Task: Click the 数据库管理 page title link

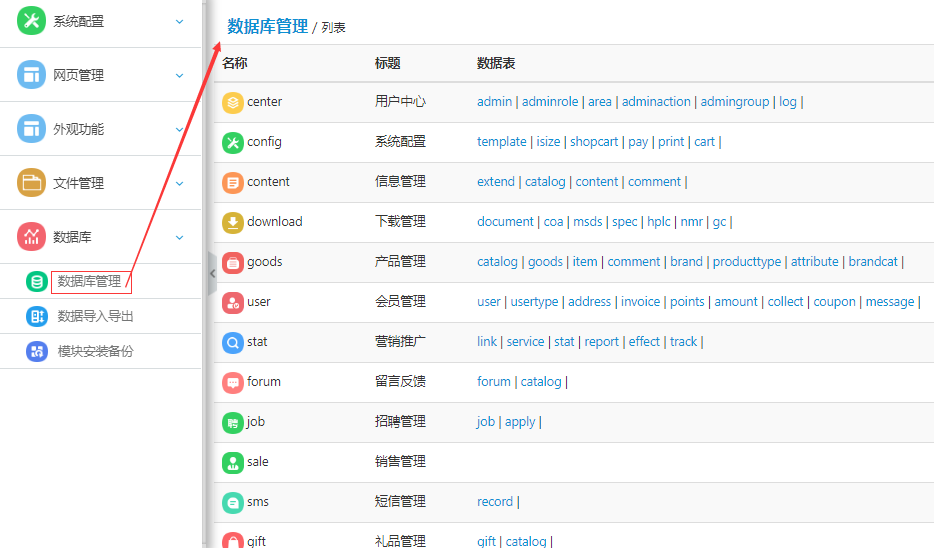Action: 267,27
